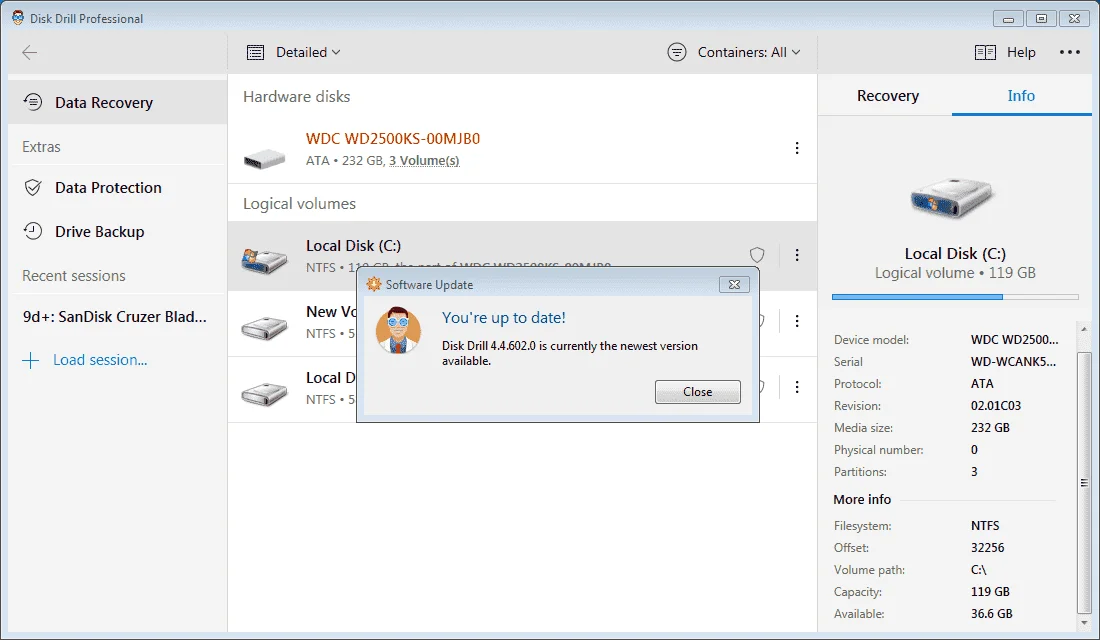The width and height of the screenshot is (1100, 640).
Task: Open options menu for WDC WD2500KS disk
Action: pos(797,148)
